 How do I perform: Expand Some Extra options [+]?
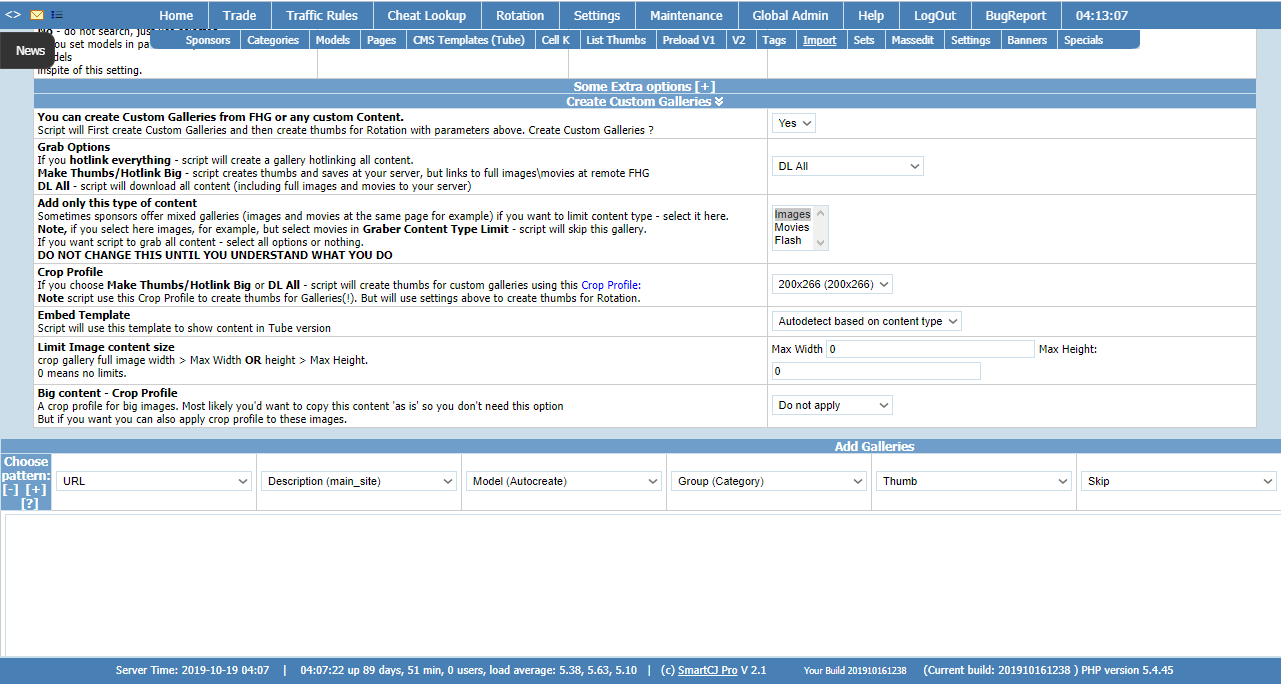644,87
